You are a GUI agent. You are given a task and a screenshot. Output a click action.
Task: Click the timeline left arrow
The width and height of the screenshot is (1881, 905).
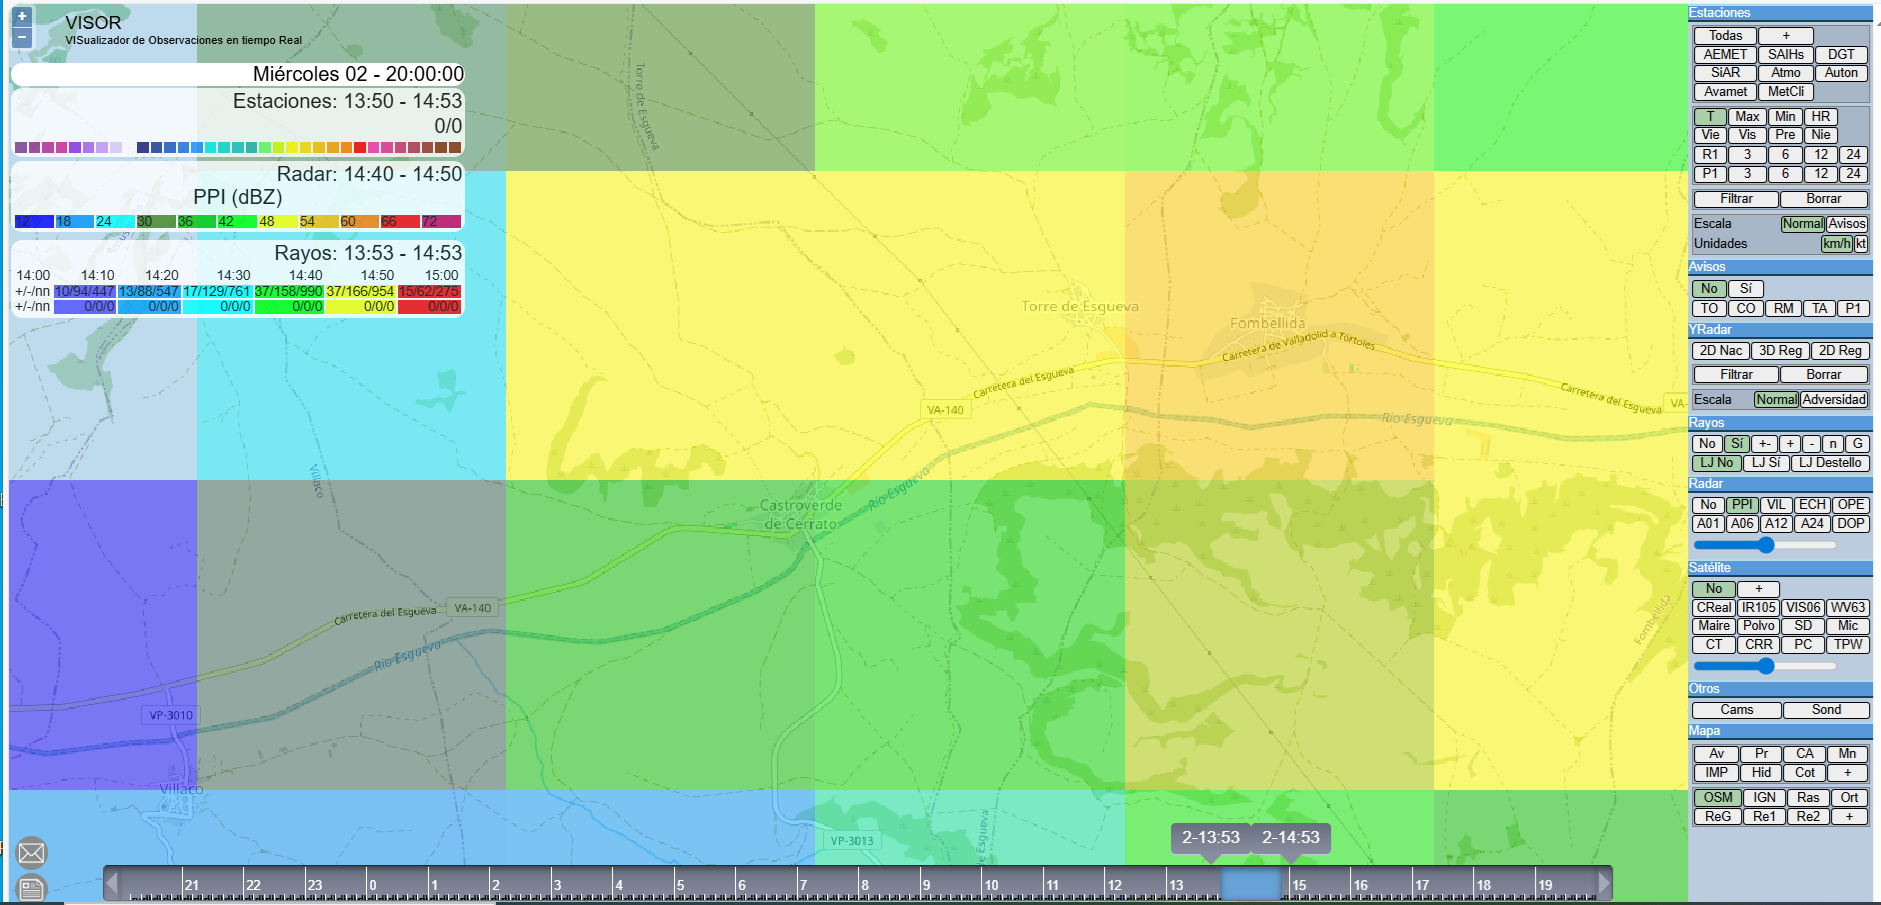112,883
